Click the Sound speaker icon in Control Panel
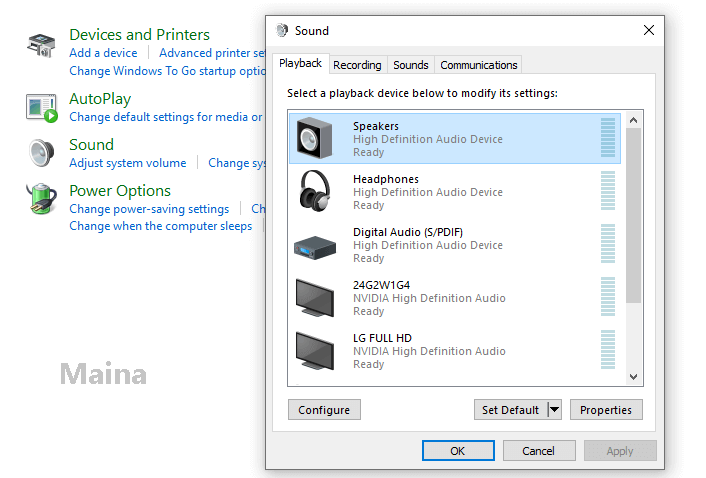706x478 pixels. [41, 153]
